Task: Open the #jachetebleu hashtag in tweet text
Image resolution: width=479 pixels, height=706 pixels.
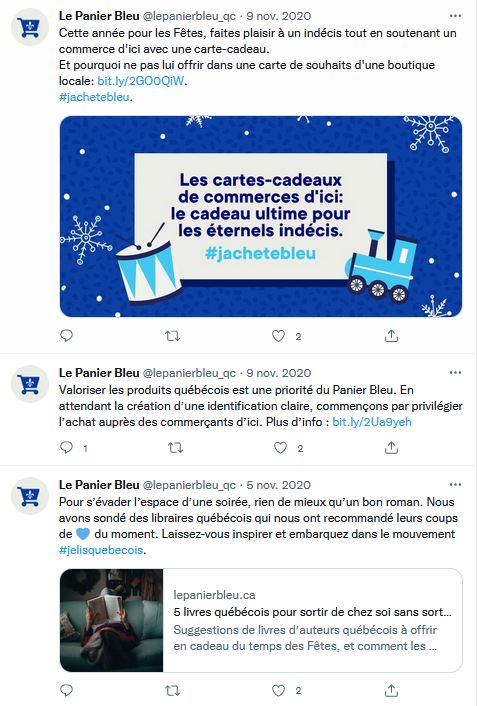Action: pos(94,97)
